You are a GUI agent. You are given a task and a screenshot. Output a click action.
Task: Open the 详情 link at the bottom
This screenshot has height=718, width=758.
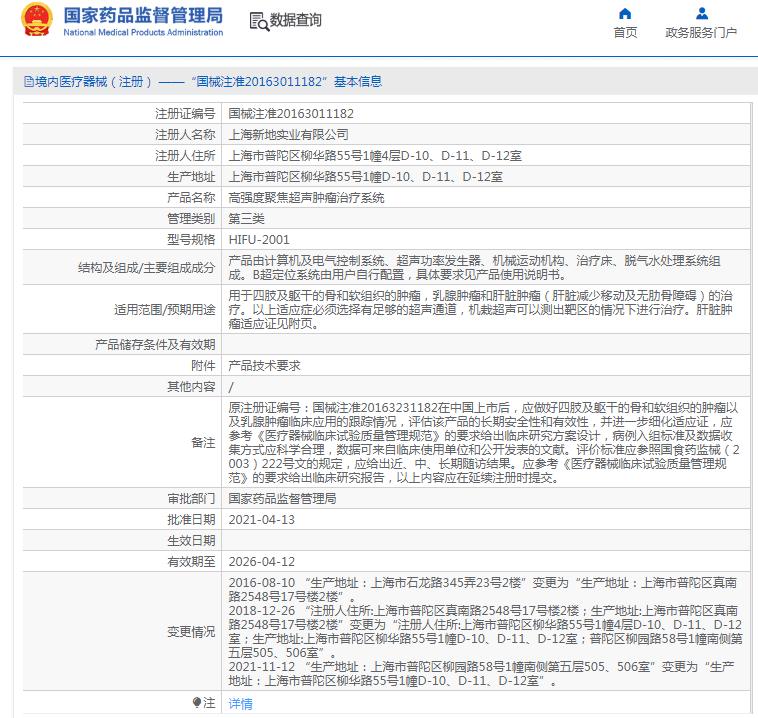tap(240, 703)
